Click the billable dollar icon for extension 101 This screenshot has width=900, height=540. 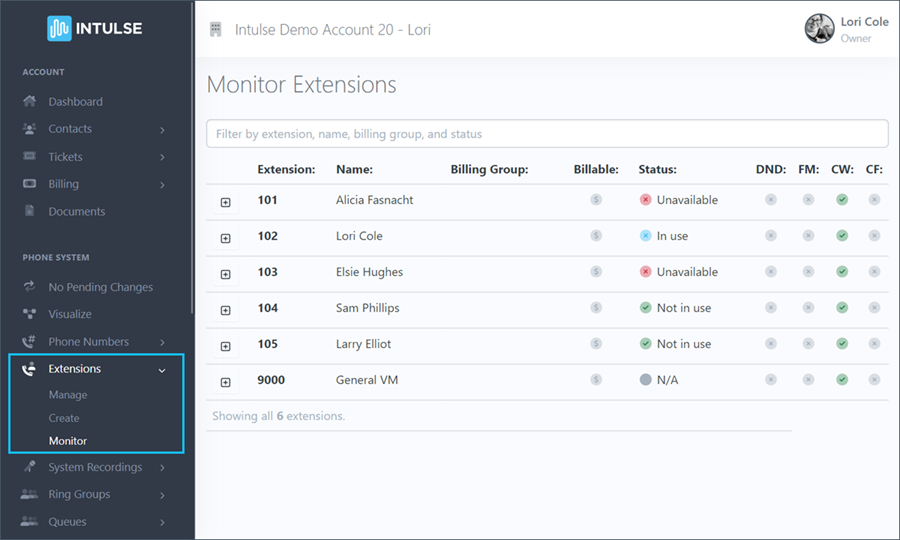pos(596,200)
